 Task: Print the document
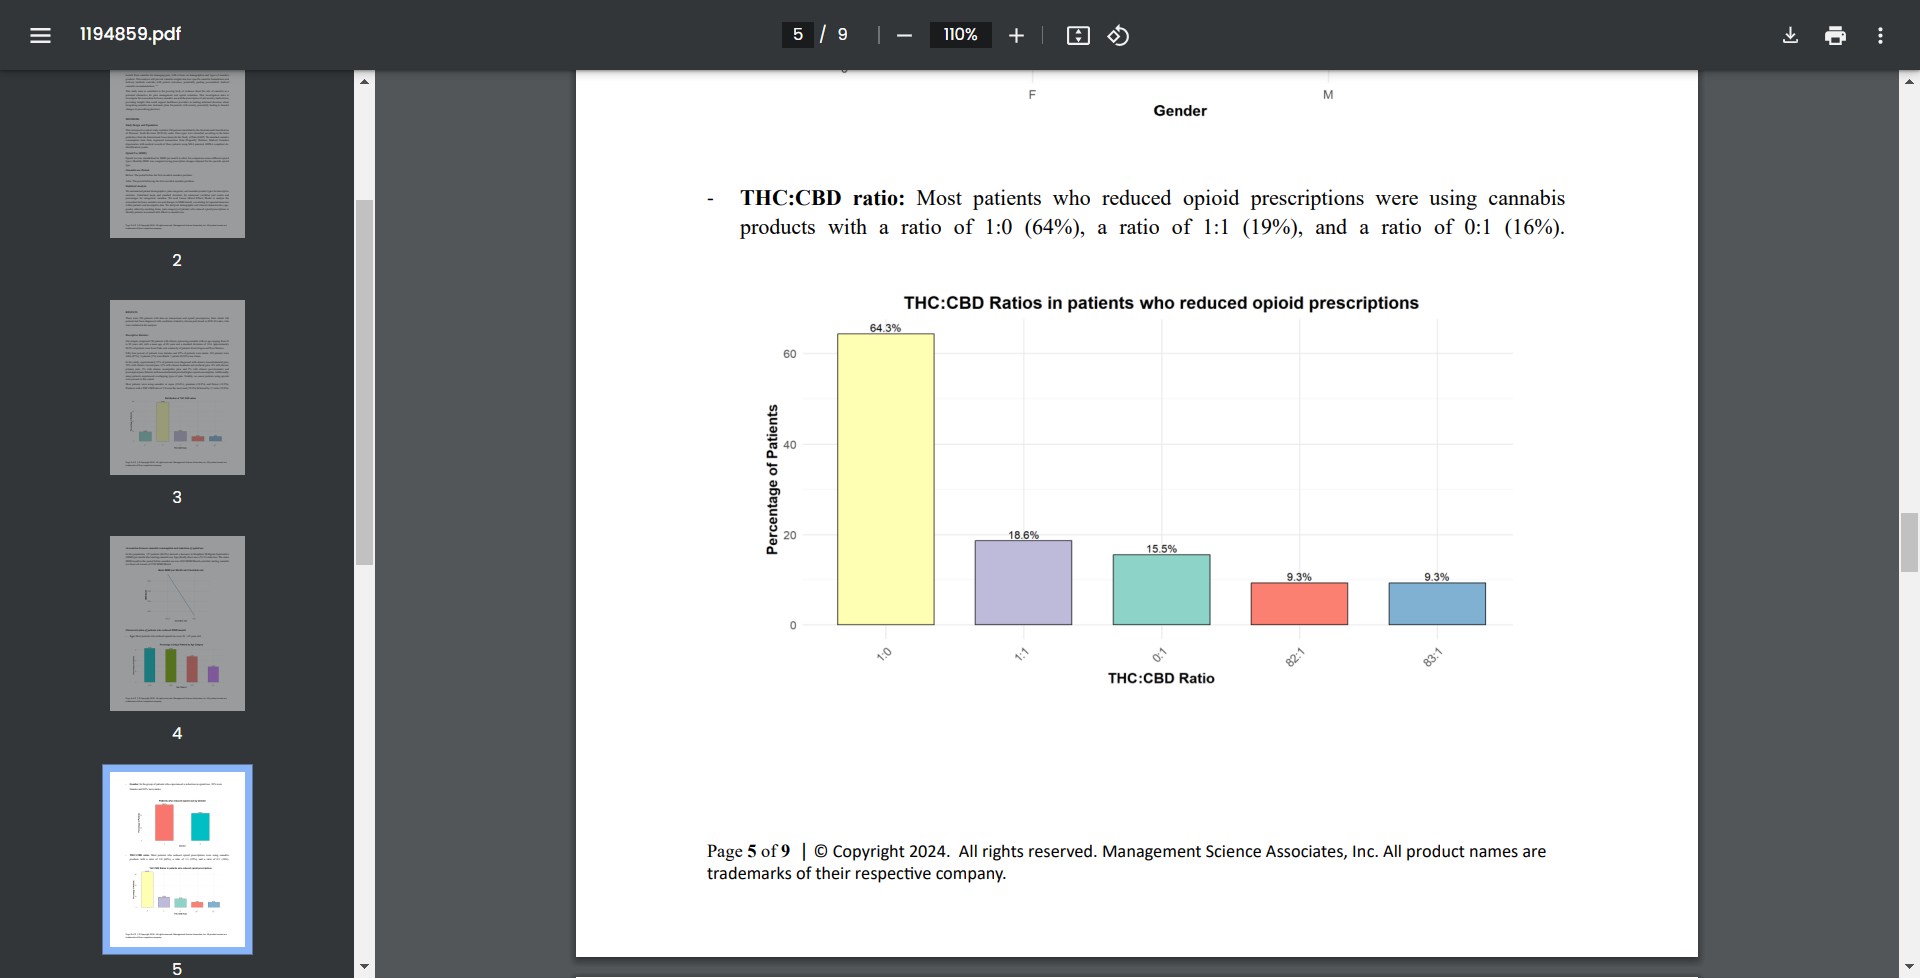point(1835,35)
